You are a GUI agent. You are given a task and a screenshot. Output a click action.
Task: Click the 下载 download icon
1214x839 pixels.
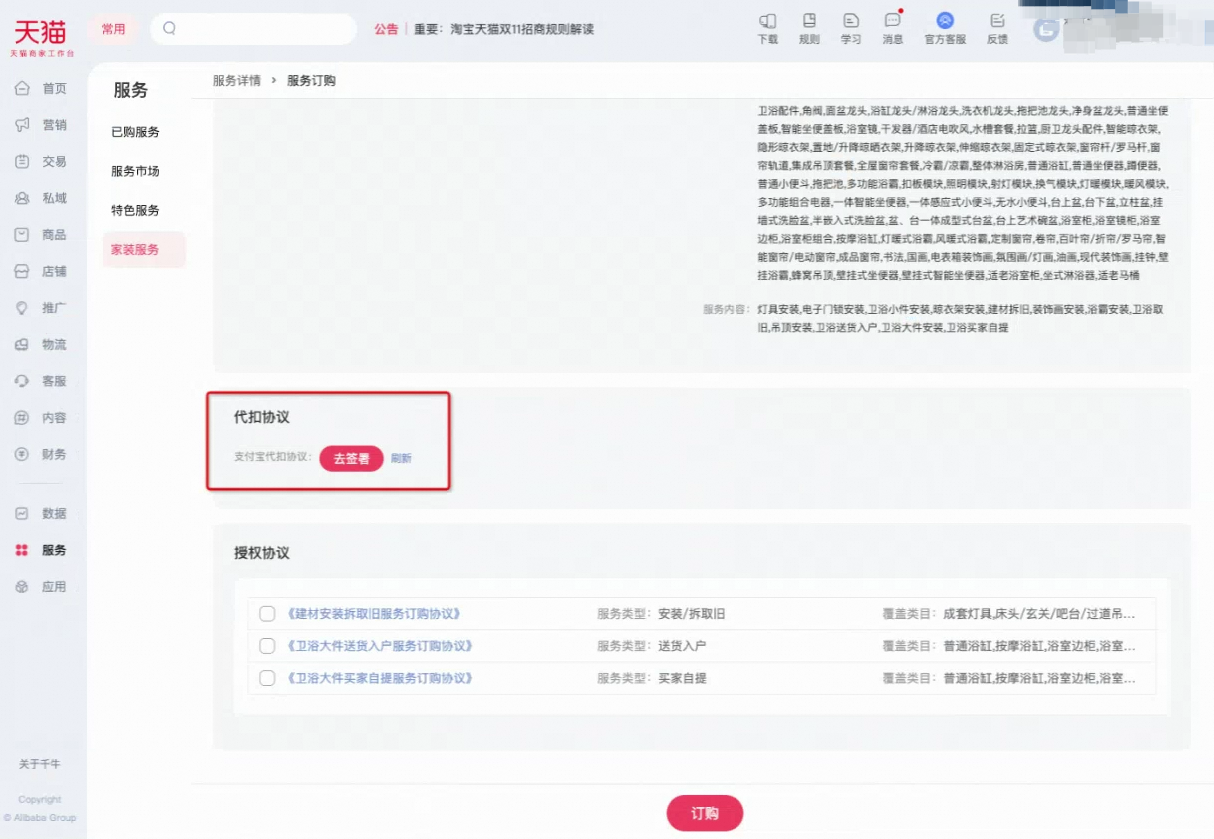[767, 20]
